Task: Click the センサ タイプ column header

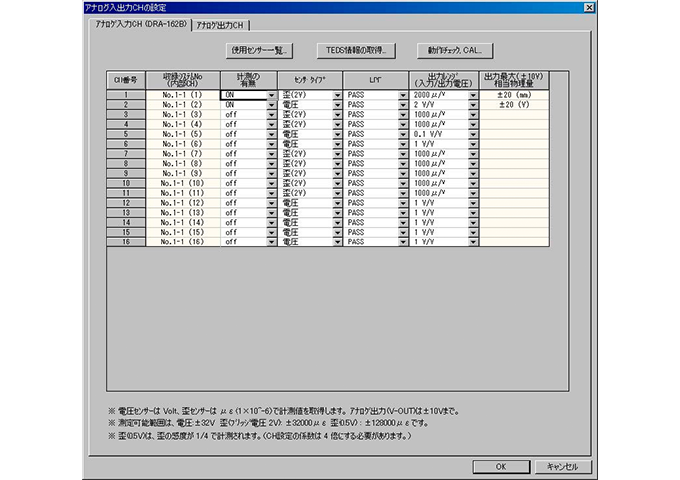Action: pos(310,80)
